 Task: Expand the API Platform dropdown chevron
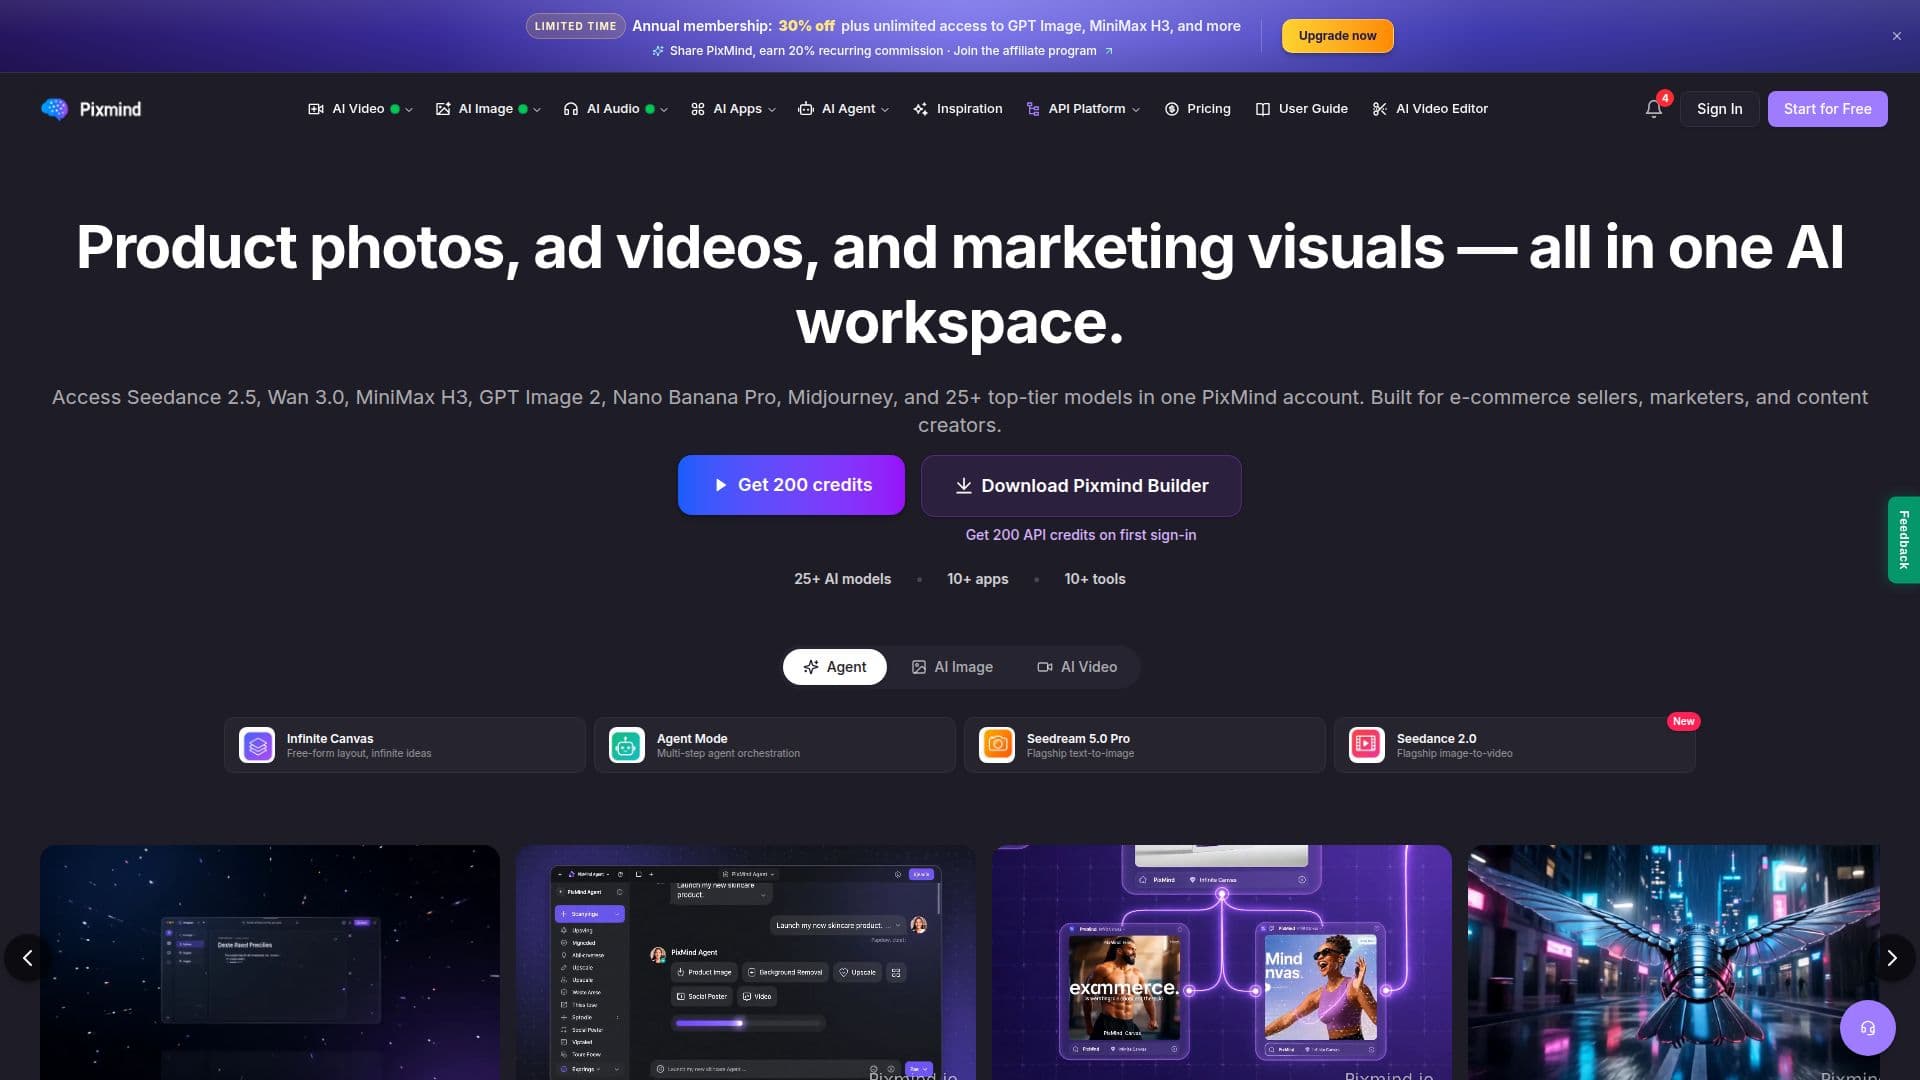tap(1136, 110)
